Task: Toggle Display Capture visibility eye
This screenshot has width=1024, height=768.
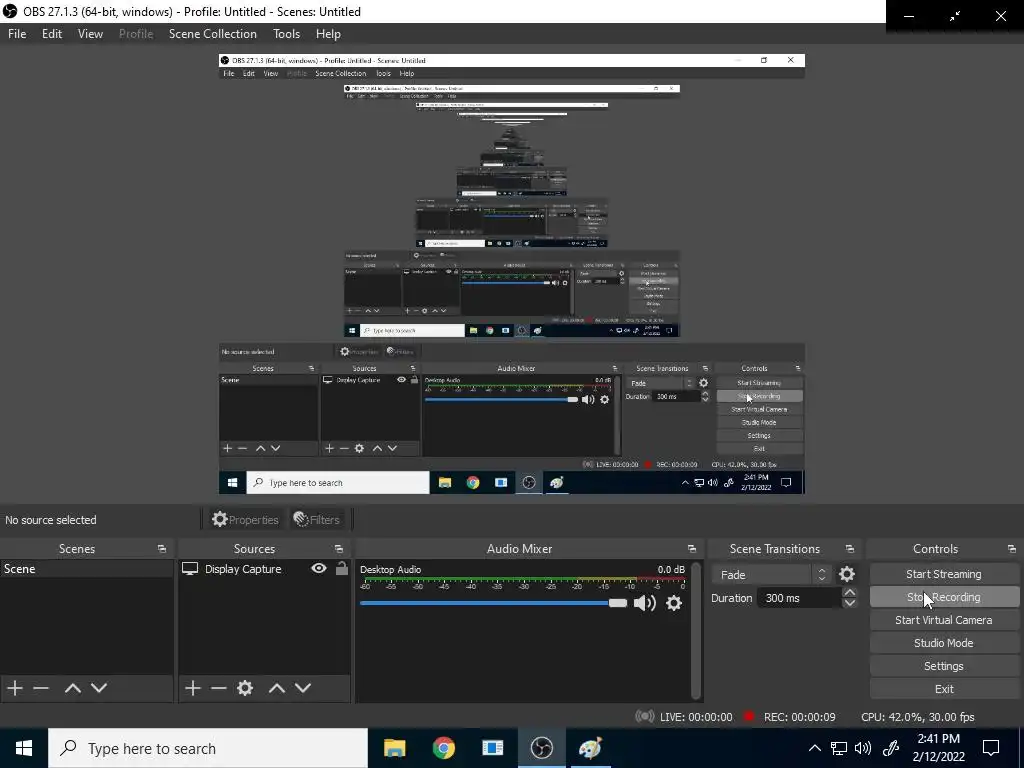Action: tap(319, 568)
